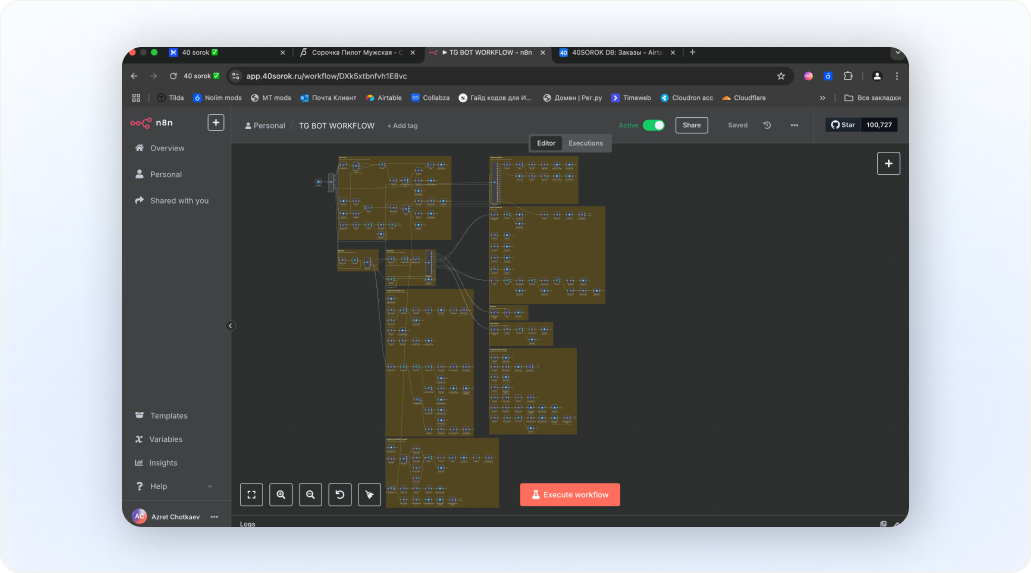Screen dimensions: 1031x573
Task: Click the zoom in button
Action: [x=281, y=495]
